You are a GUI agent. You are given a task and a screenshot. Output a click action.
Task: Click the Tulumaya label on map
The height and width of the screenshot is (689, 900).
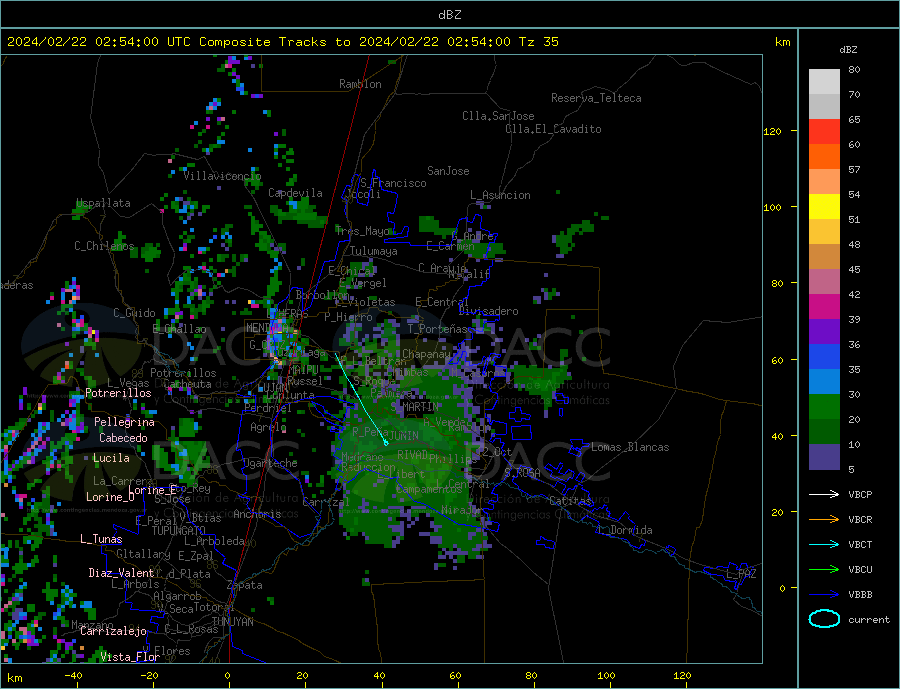click(x=374, y=251)
